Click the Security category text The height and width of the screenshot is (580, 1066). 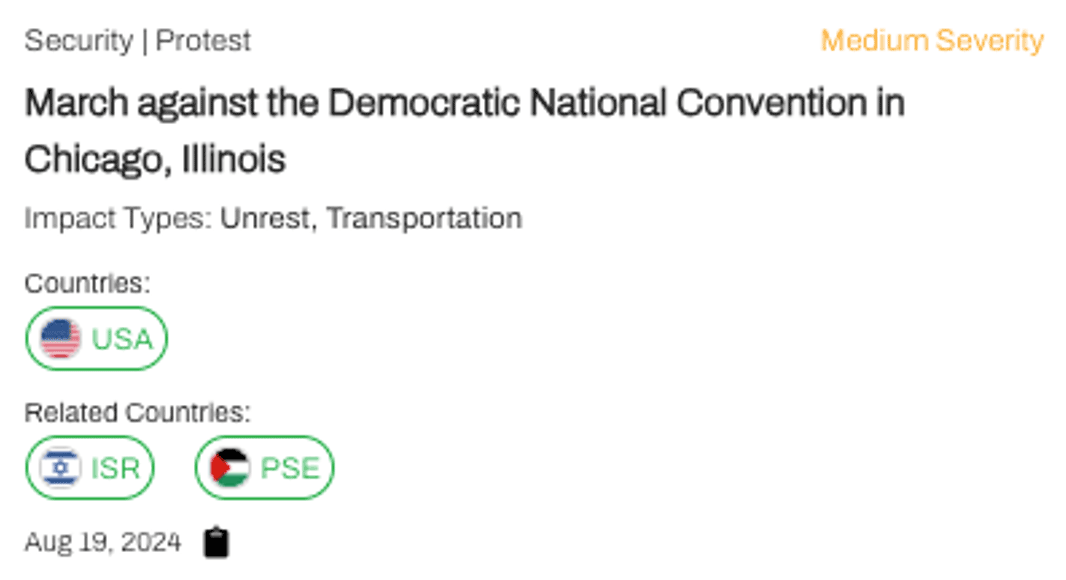click(x=78, y=41)
